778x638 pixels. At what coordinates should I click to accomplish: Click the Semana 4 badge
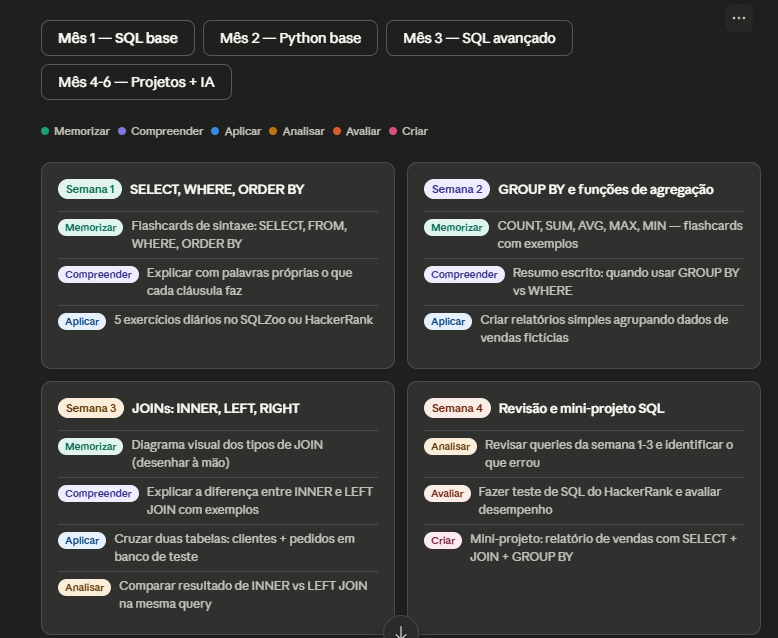(457, 408)
